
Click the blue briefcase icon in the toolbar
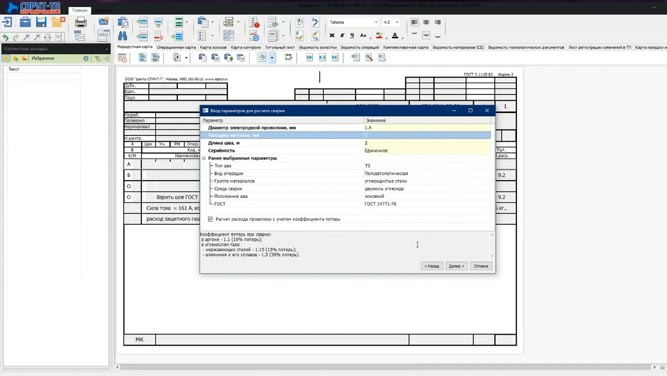[25, 22]
